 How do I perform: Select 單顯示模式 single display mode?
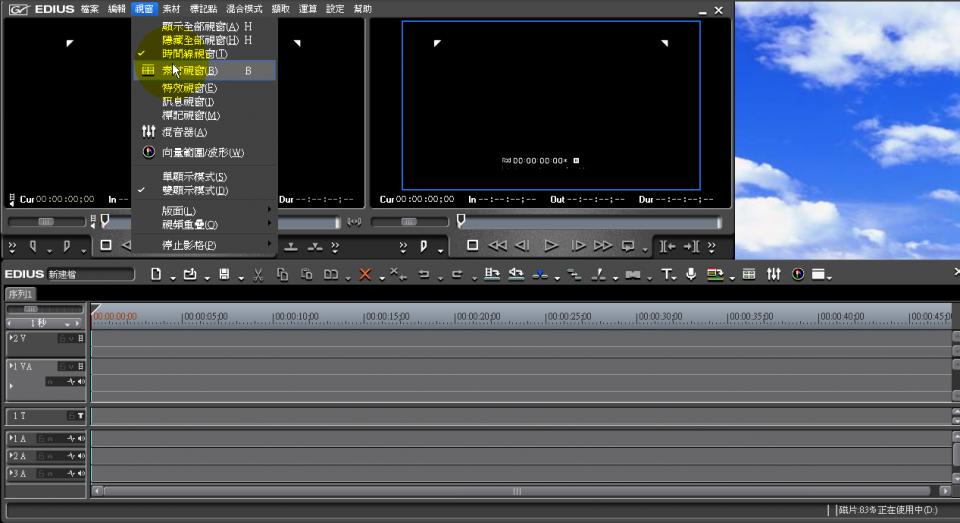pyautogui.click(x=194, y=177)
